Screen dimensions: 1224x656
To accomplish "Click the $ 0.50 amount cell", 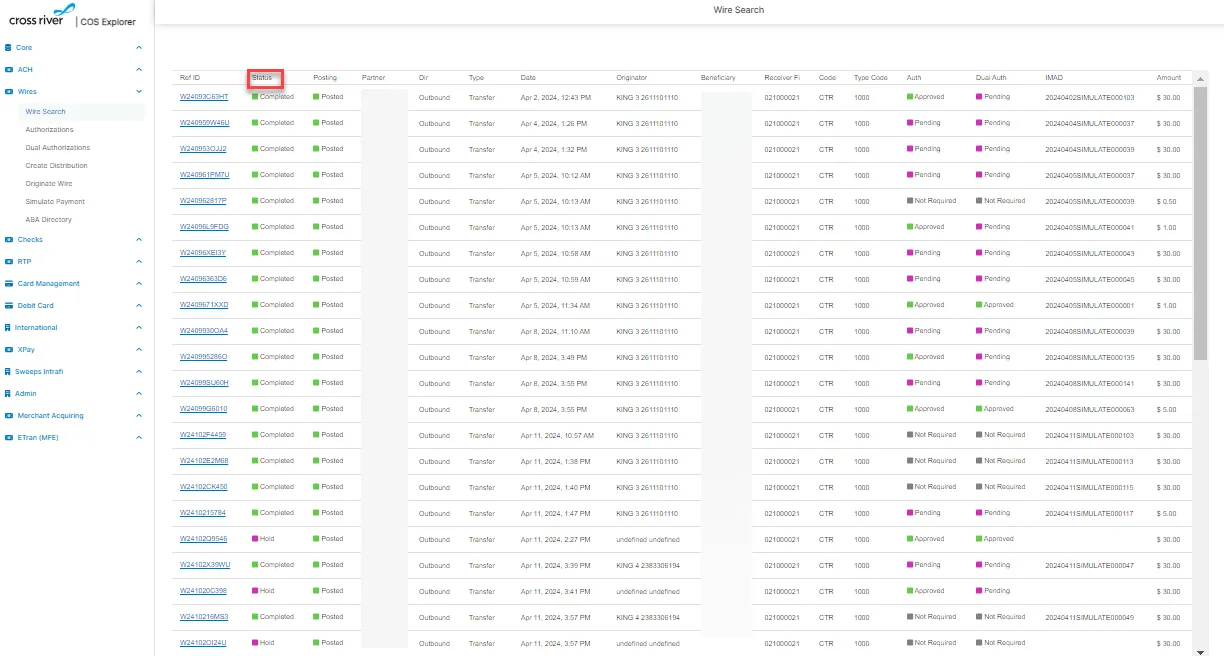I will coord(1168,201).
